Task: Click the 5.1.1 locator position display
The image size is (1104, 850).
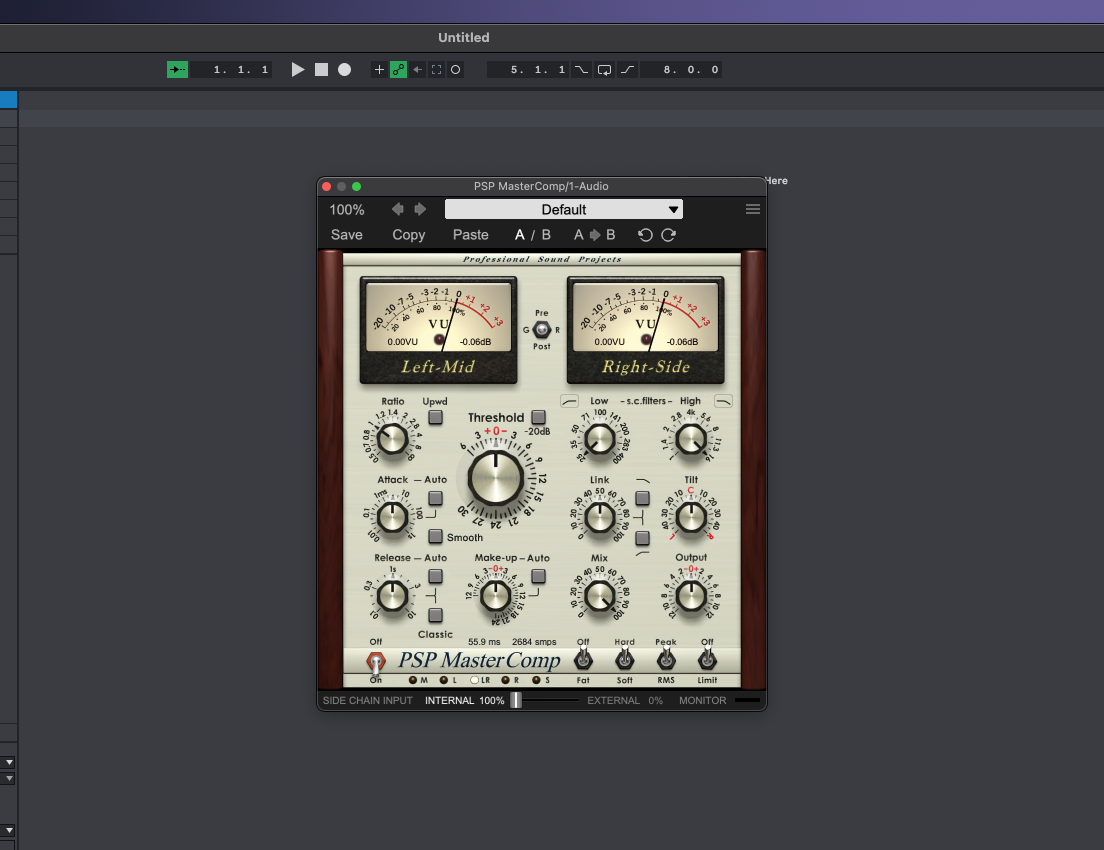Action: (528, 69)
